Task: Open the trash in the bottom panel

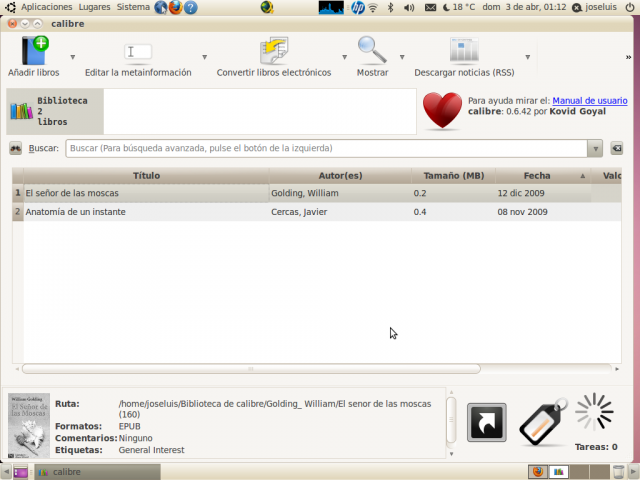Action: tap(618, 472)
